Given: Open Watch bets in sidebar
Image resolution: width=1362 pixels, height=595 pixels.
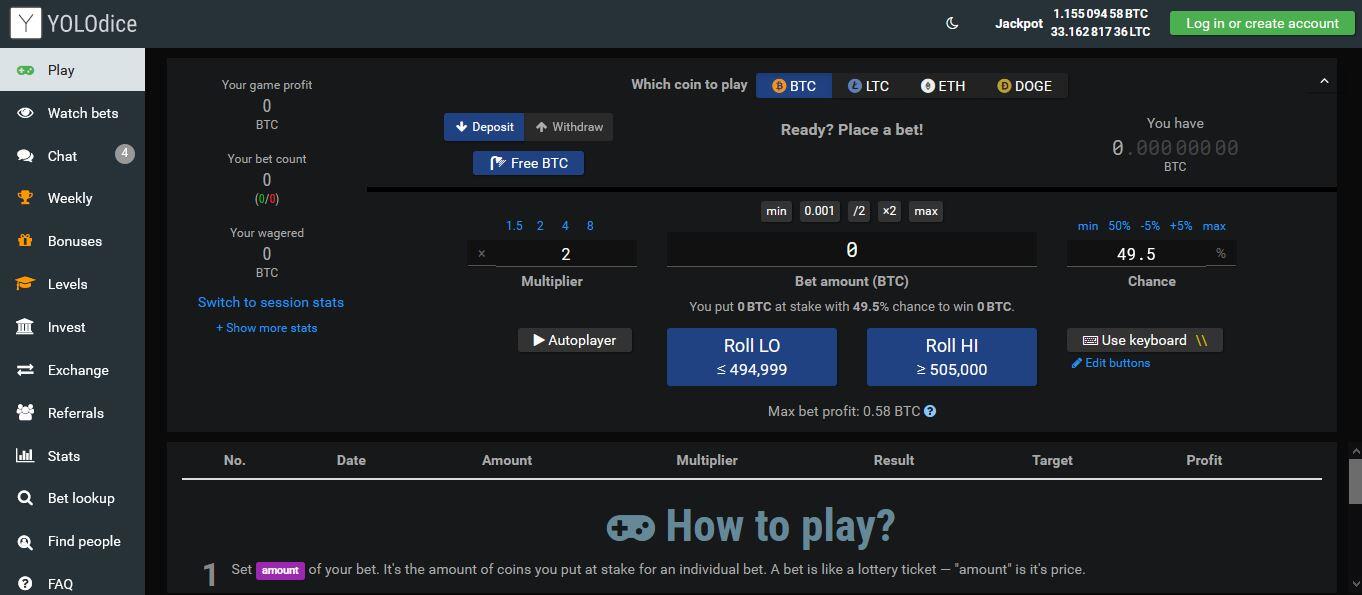Looking at the screenshot, I should coord(72,113).
